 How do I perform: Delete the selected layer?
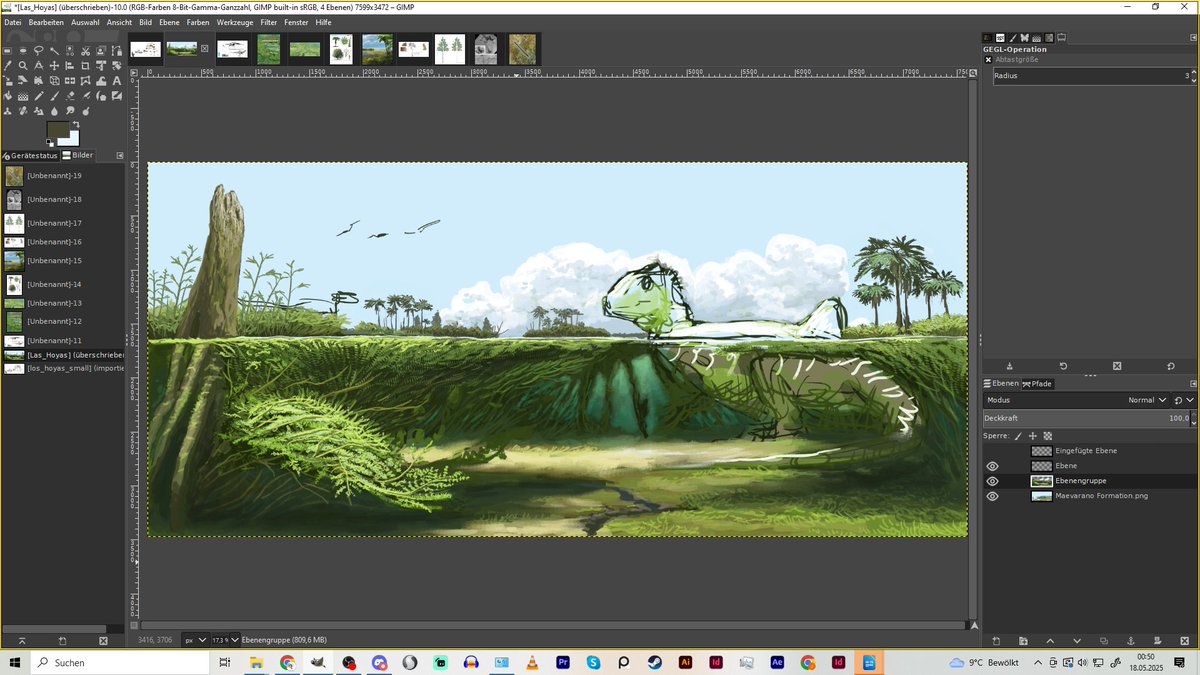(x=1184, y=640)
